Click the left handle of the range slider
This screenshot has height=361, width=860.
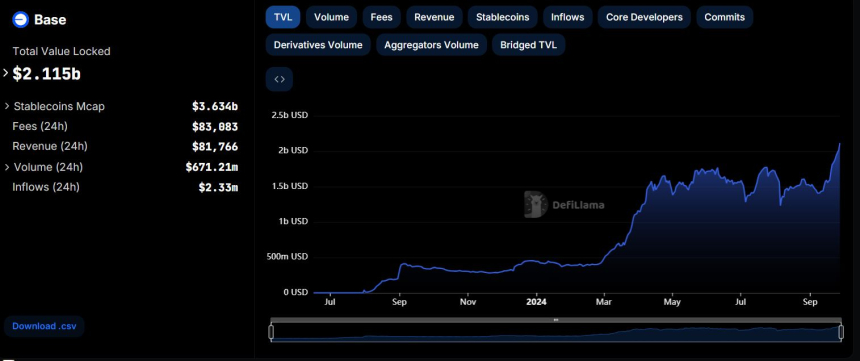pos(271,332)
